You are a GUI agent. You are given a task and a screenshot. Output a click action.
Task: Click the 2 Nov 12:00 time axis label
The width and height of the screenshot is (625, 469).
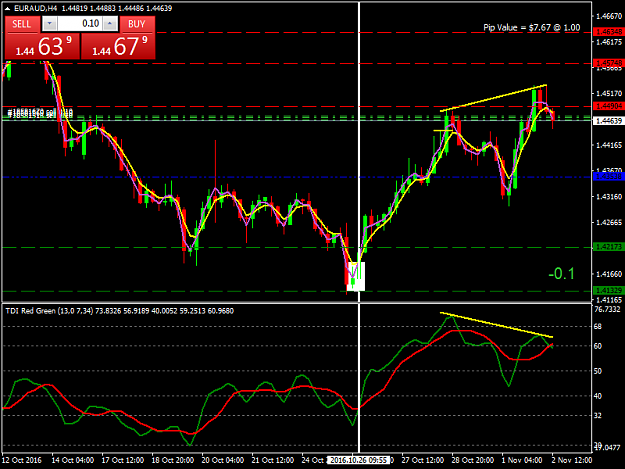tap(572, 460)
